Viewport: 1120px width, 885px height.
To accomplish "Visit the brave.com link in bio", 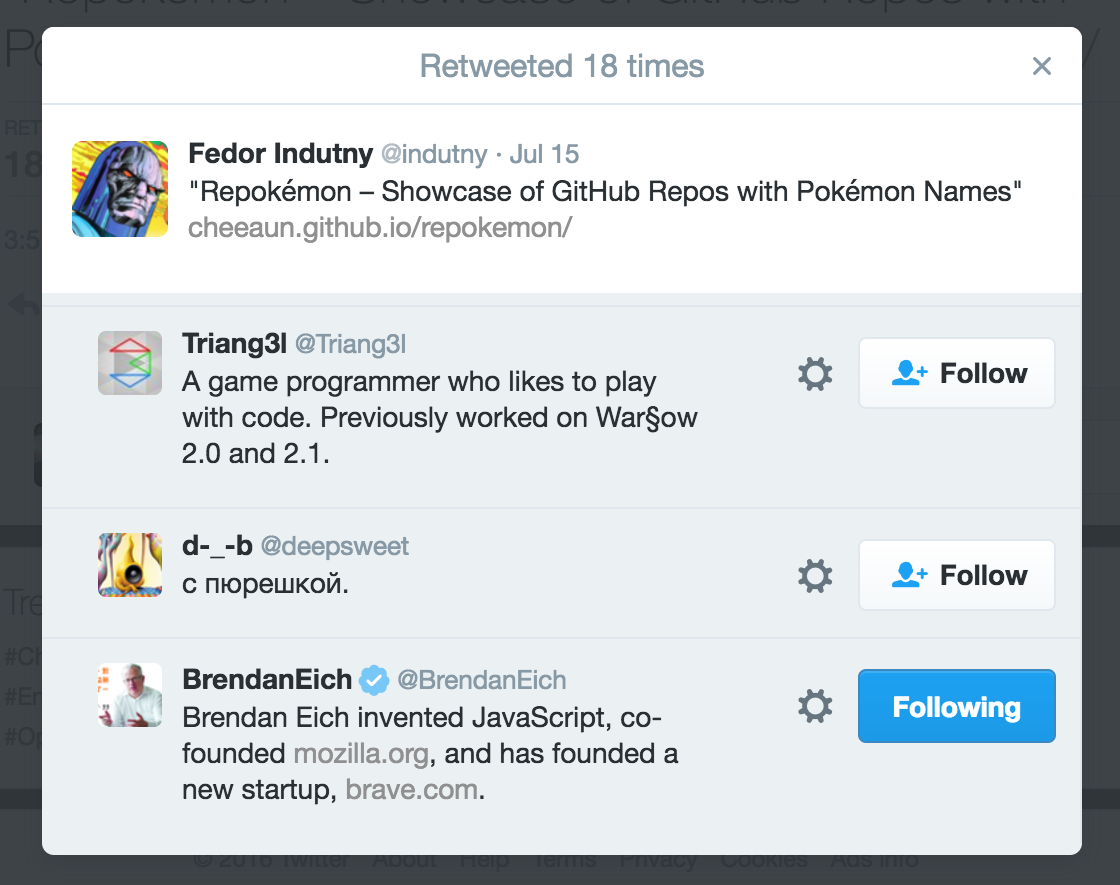I will pyautogui.click(x=411, y=790).
